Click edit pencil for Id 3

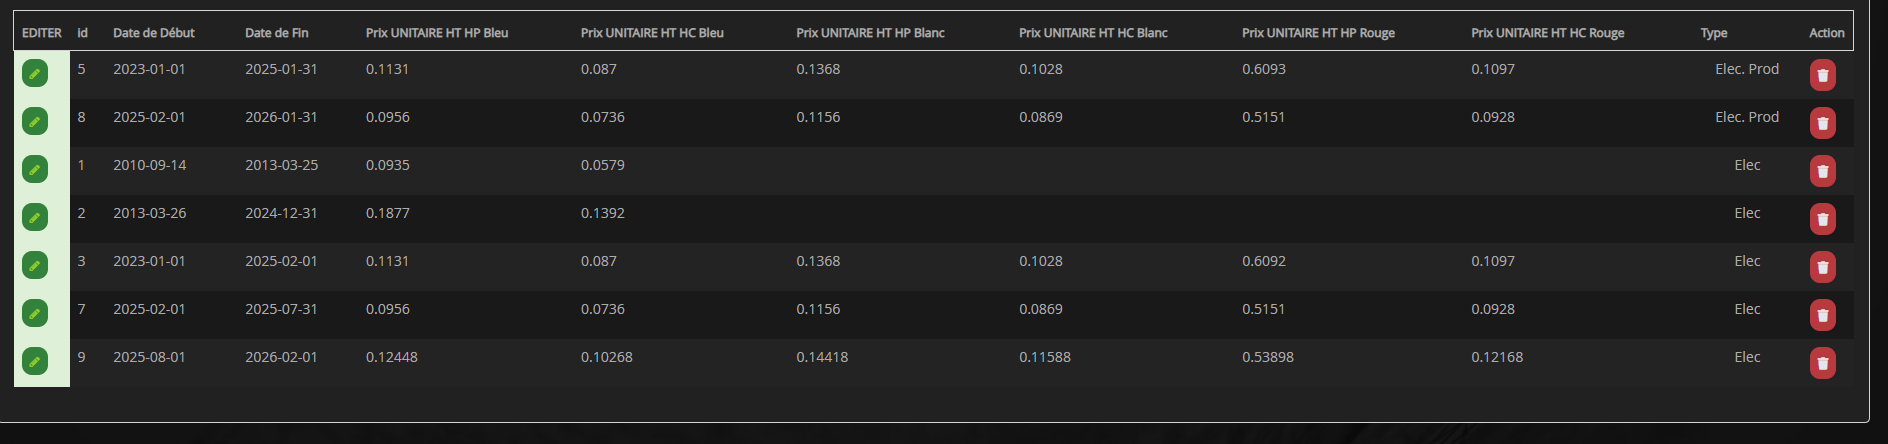[35, 265]
